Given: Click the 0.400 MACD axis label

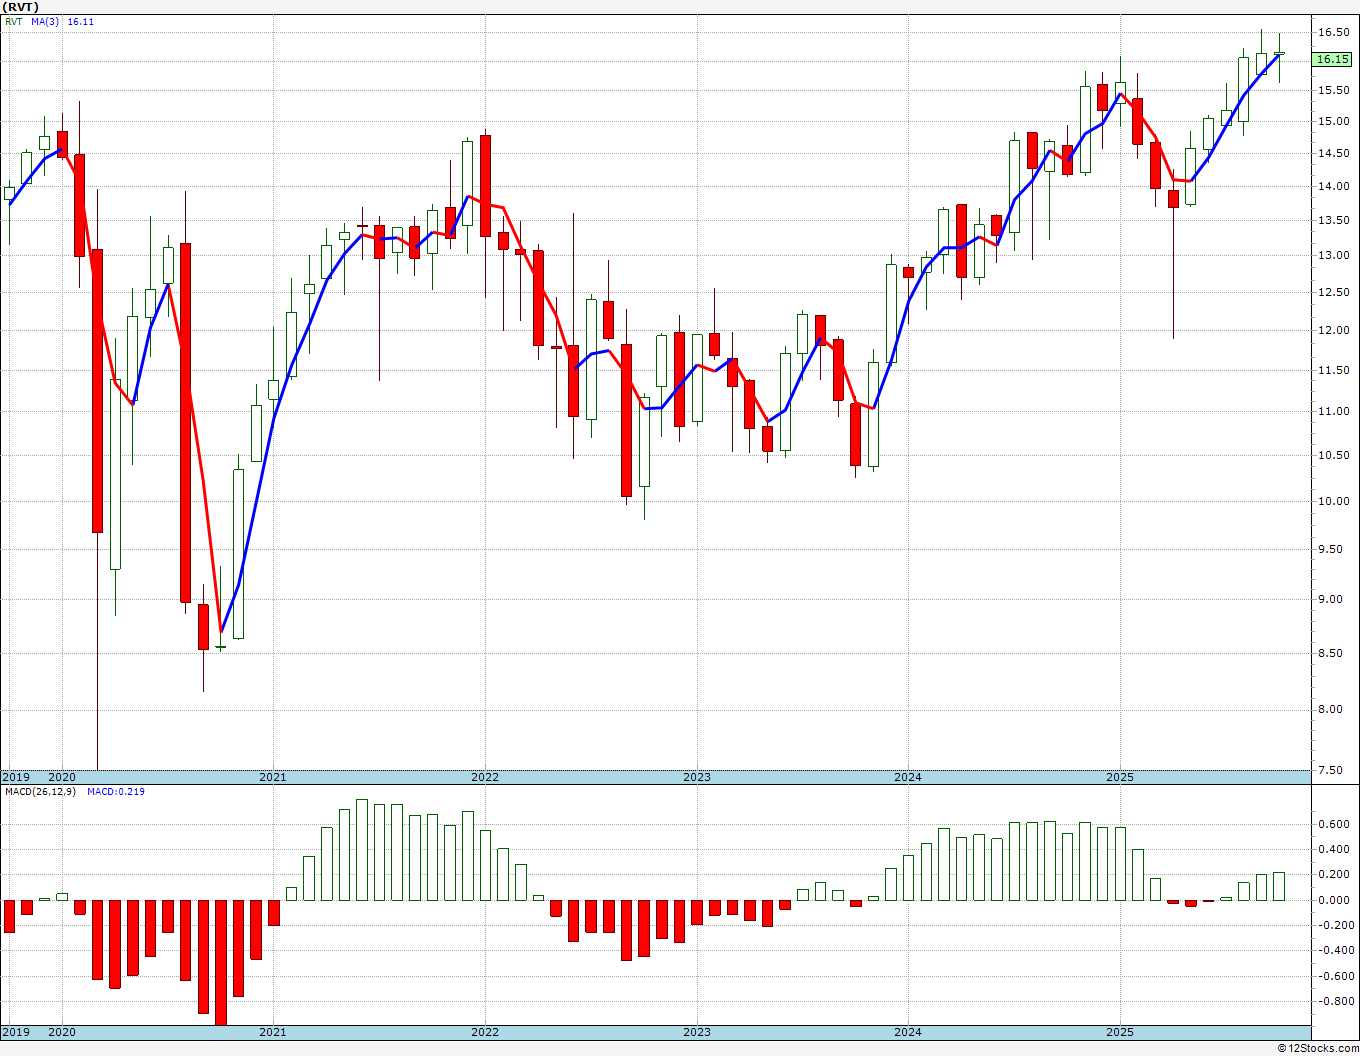Looking at the screenshot, I should (x=1333, y=850).
